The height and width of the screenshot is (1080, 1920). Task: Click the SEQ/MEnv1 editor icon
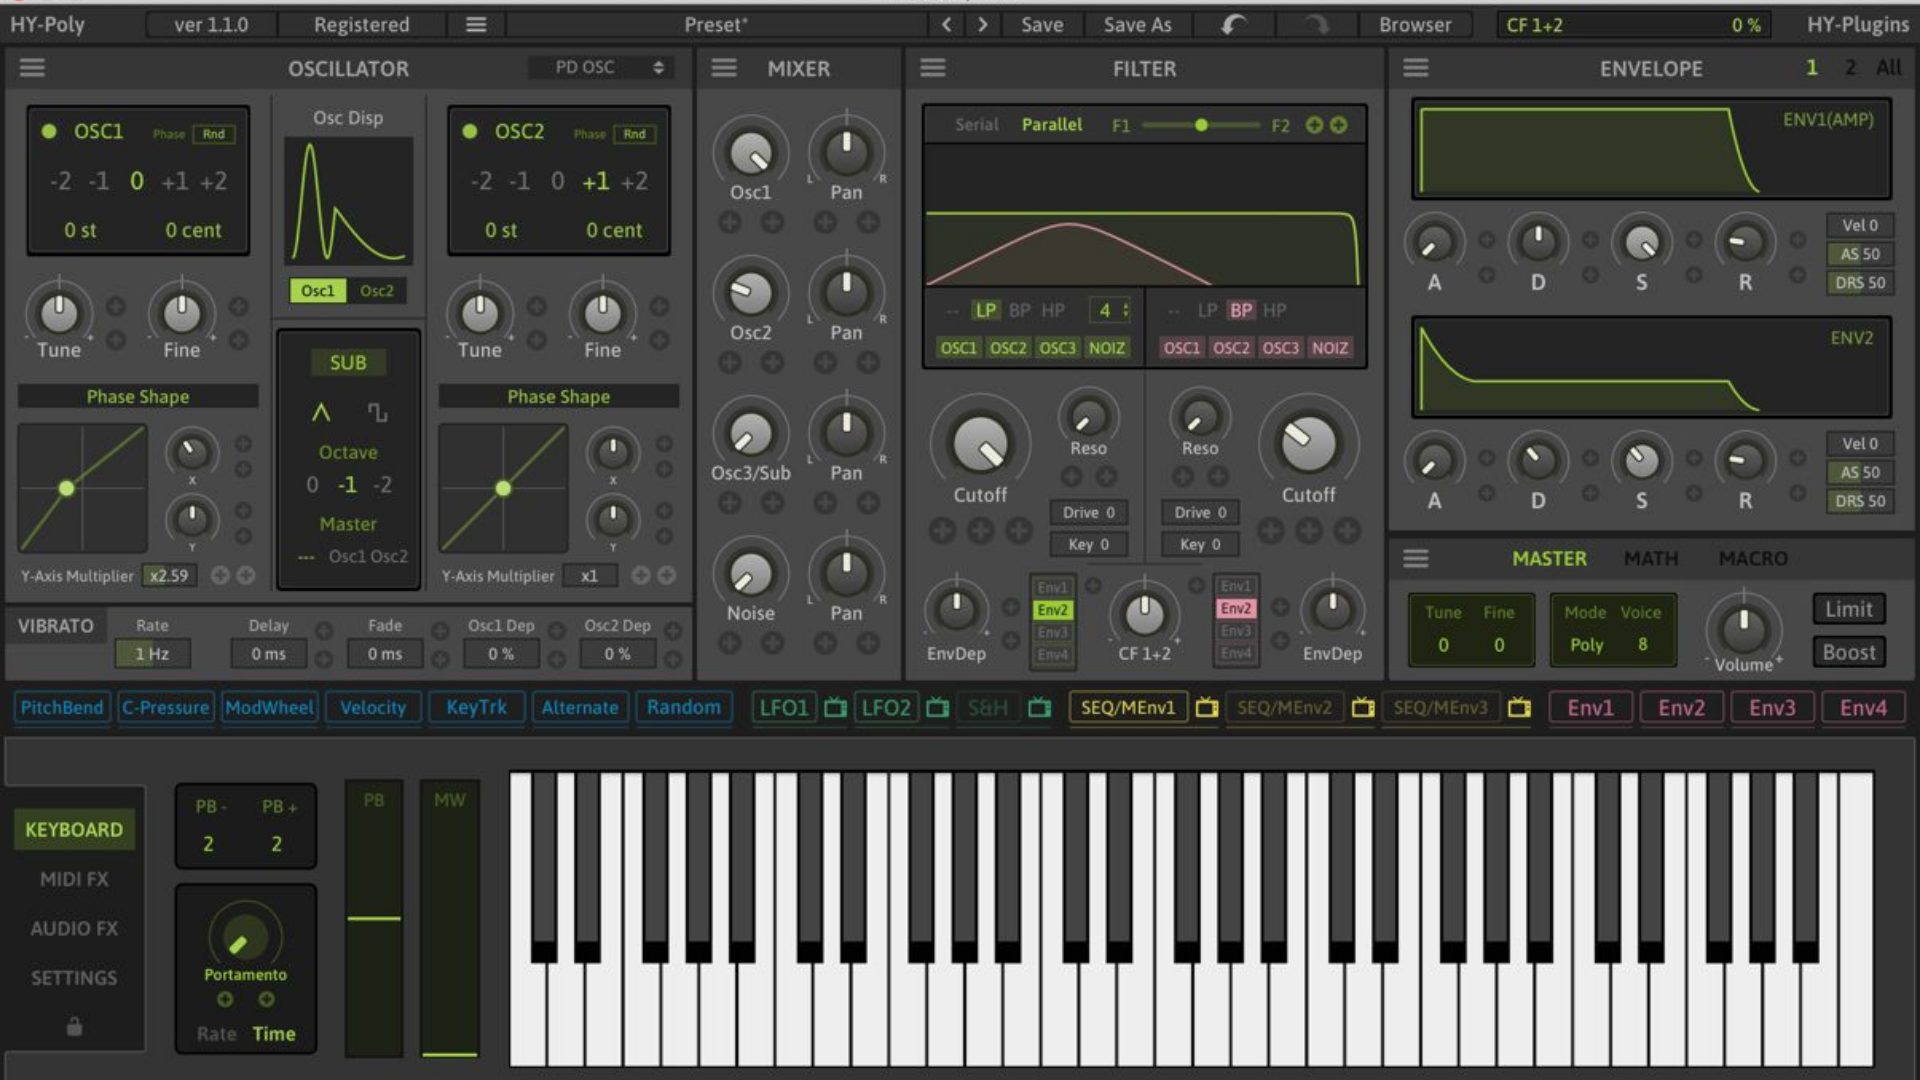tap(1207, 708)
